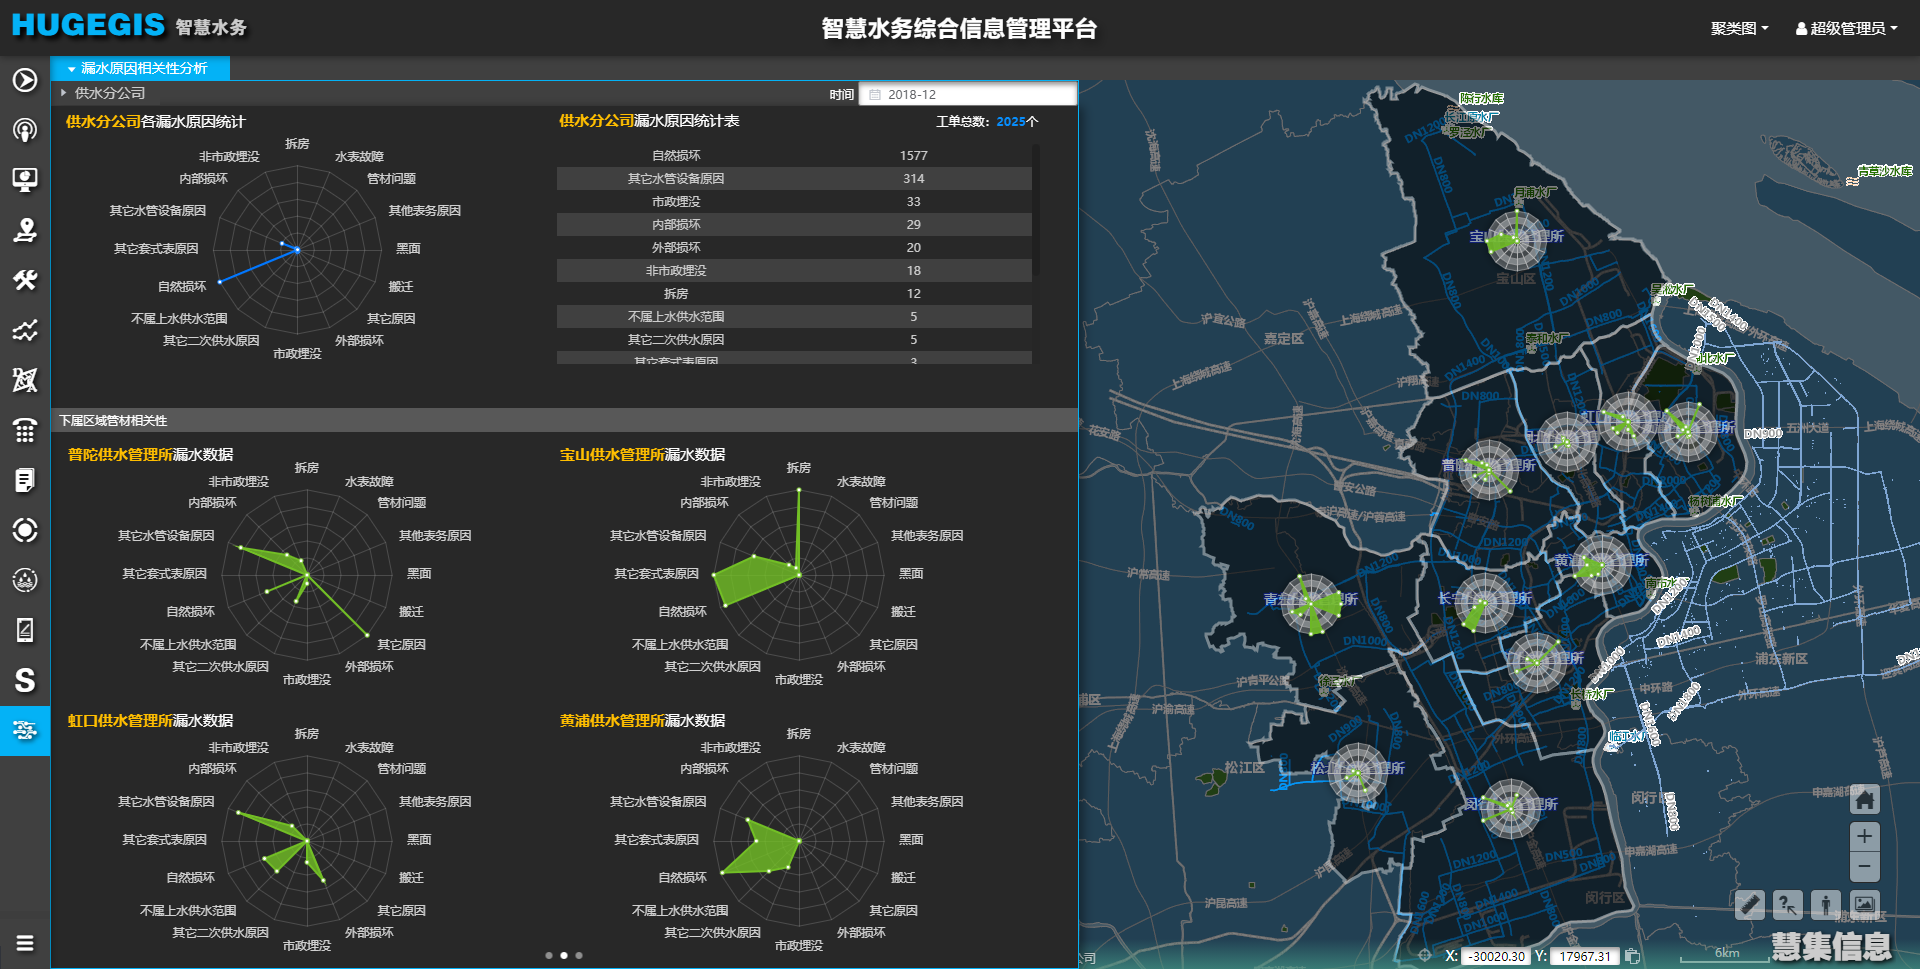Click the trend line chart sidebar icon

25,330
